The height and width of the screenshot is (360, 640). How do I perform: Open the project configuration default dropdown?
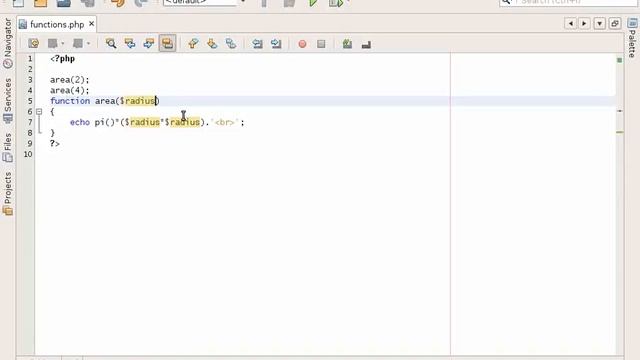[204, 2]
